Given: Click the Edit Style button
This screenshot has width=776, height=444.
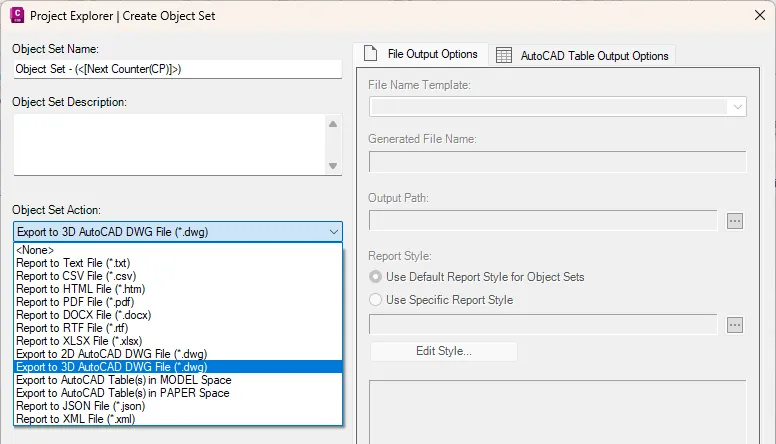Looking at the screenshot, I should click(x=443, y=351).
